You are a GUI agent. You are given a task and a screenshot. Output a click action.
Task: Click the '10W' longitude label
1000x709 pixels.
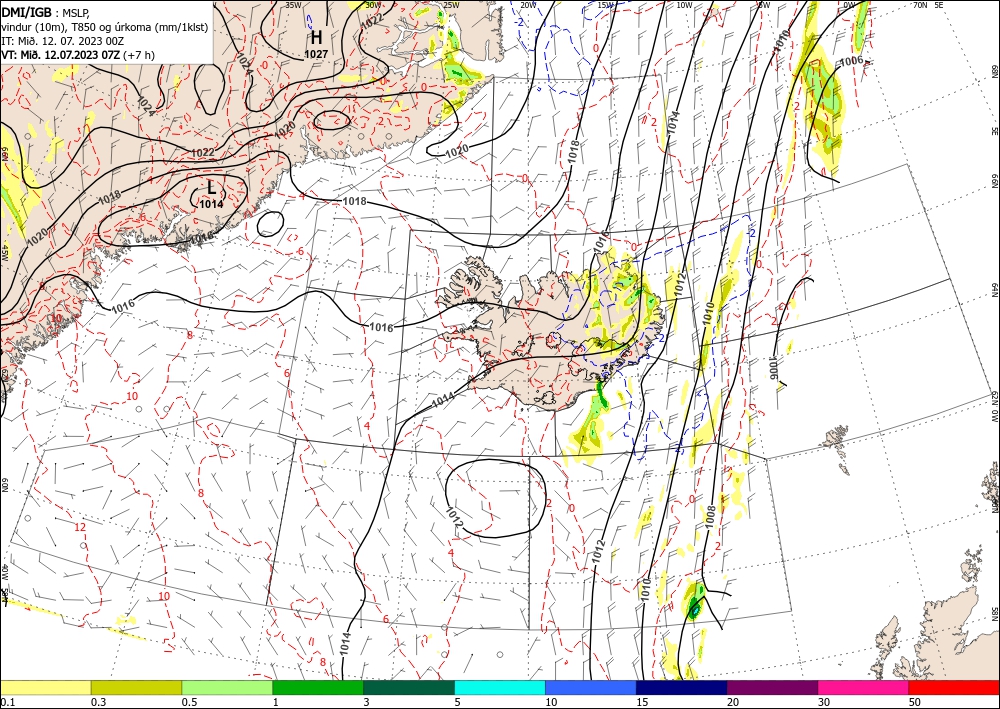[684, 5]
